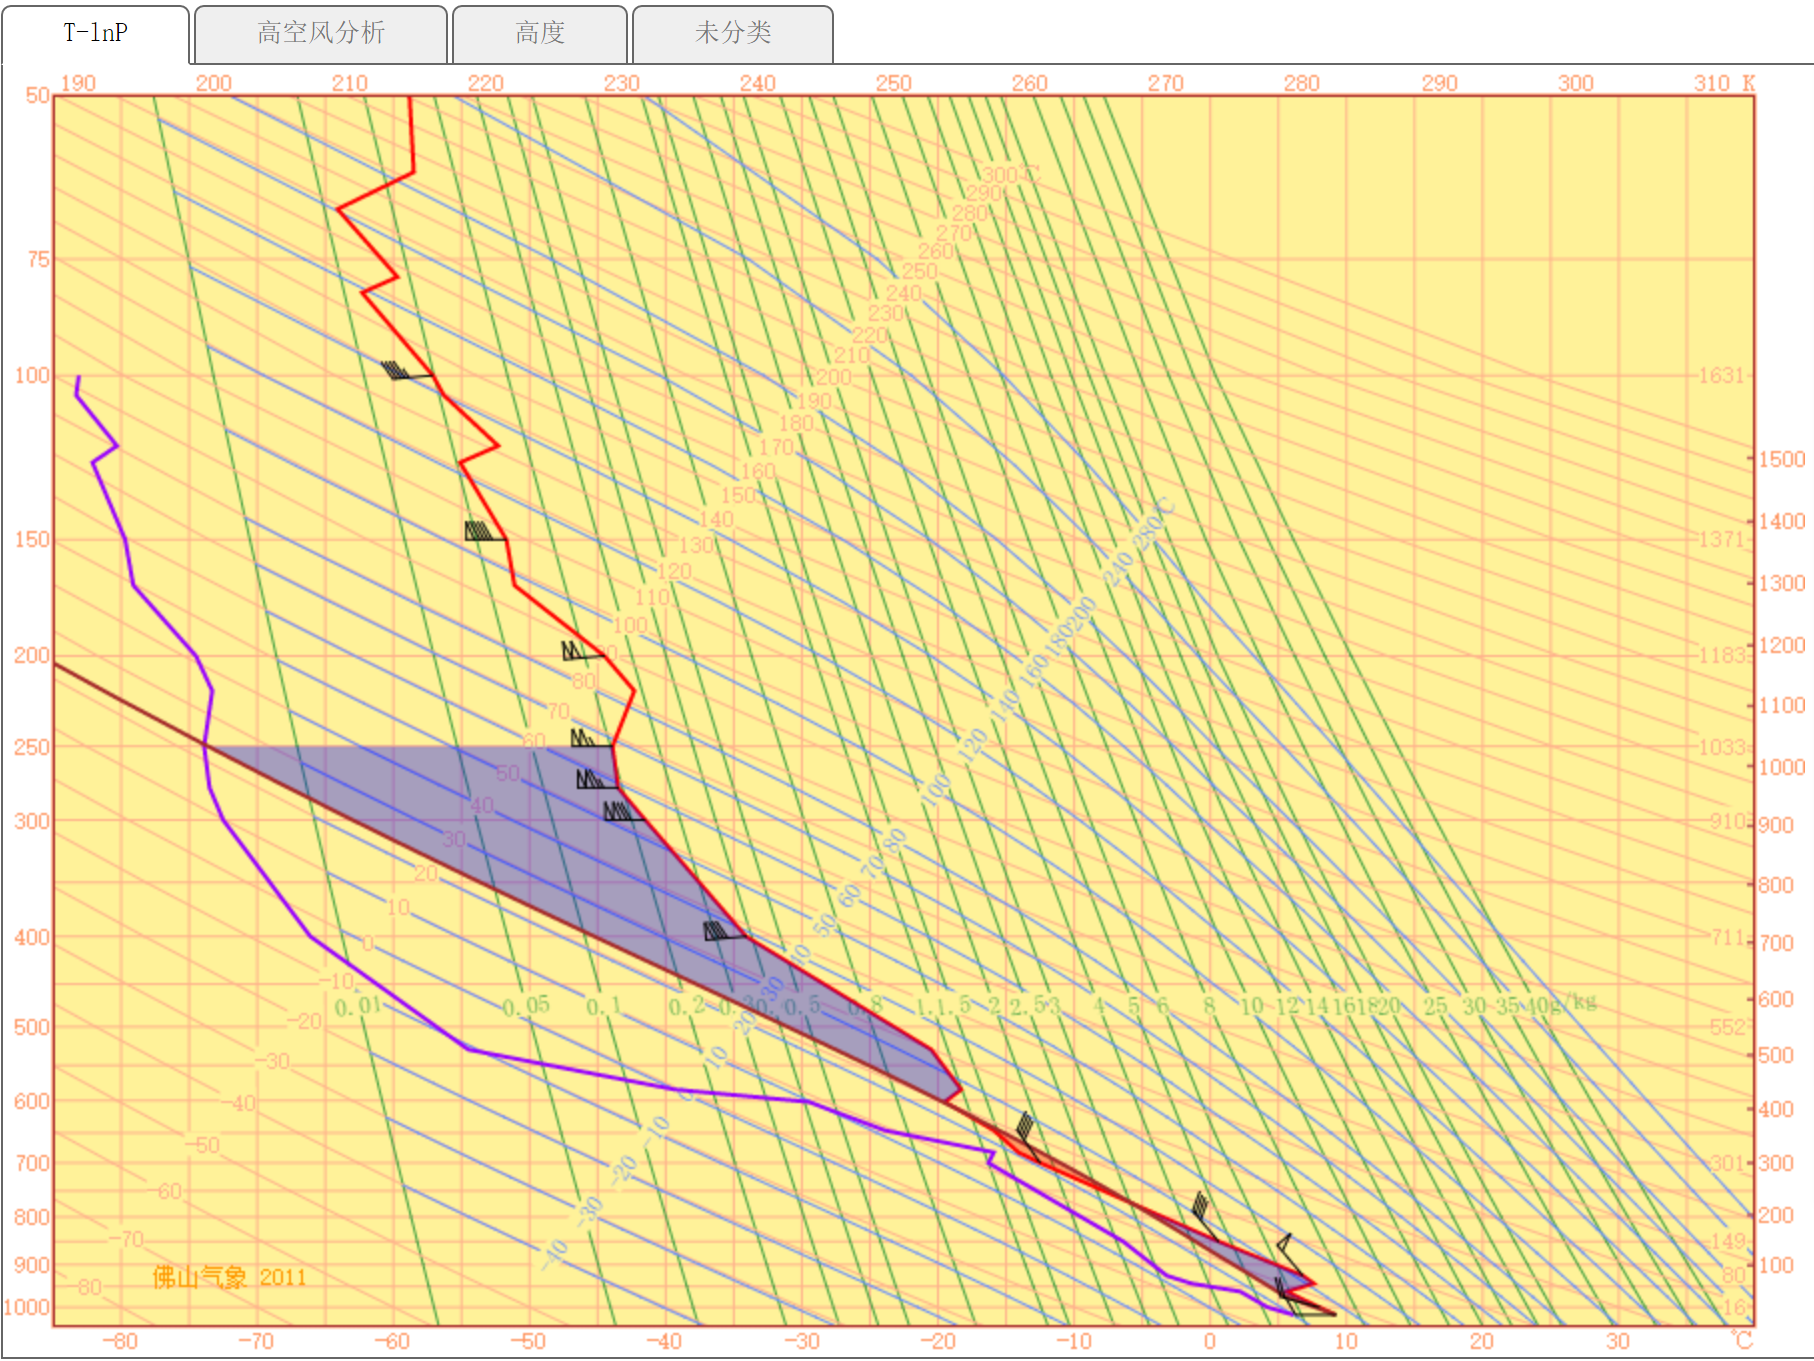Pick the wind barb at 200 hPa
This screenshot has width=1814, height=1361.
coord(578,653)
